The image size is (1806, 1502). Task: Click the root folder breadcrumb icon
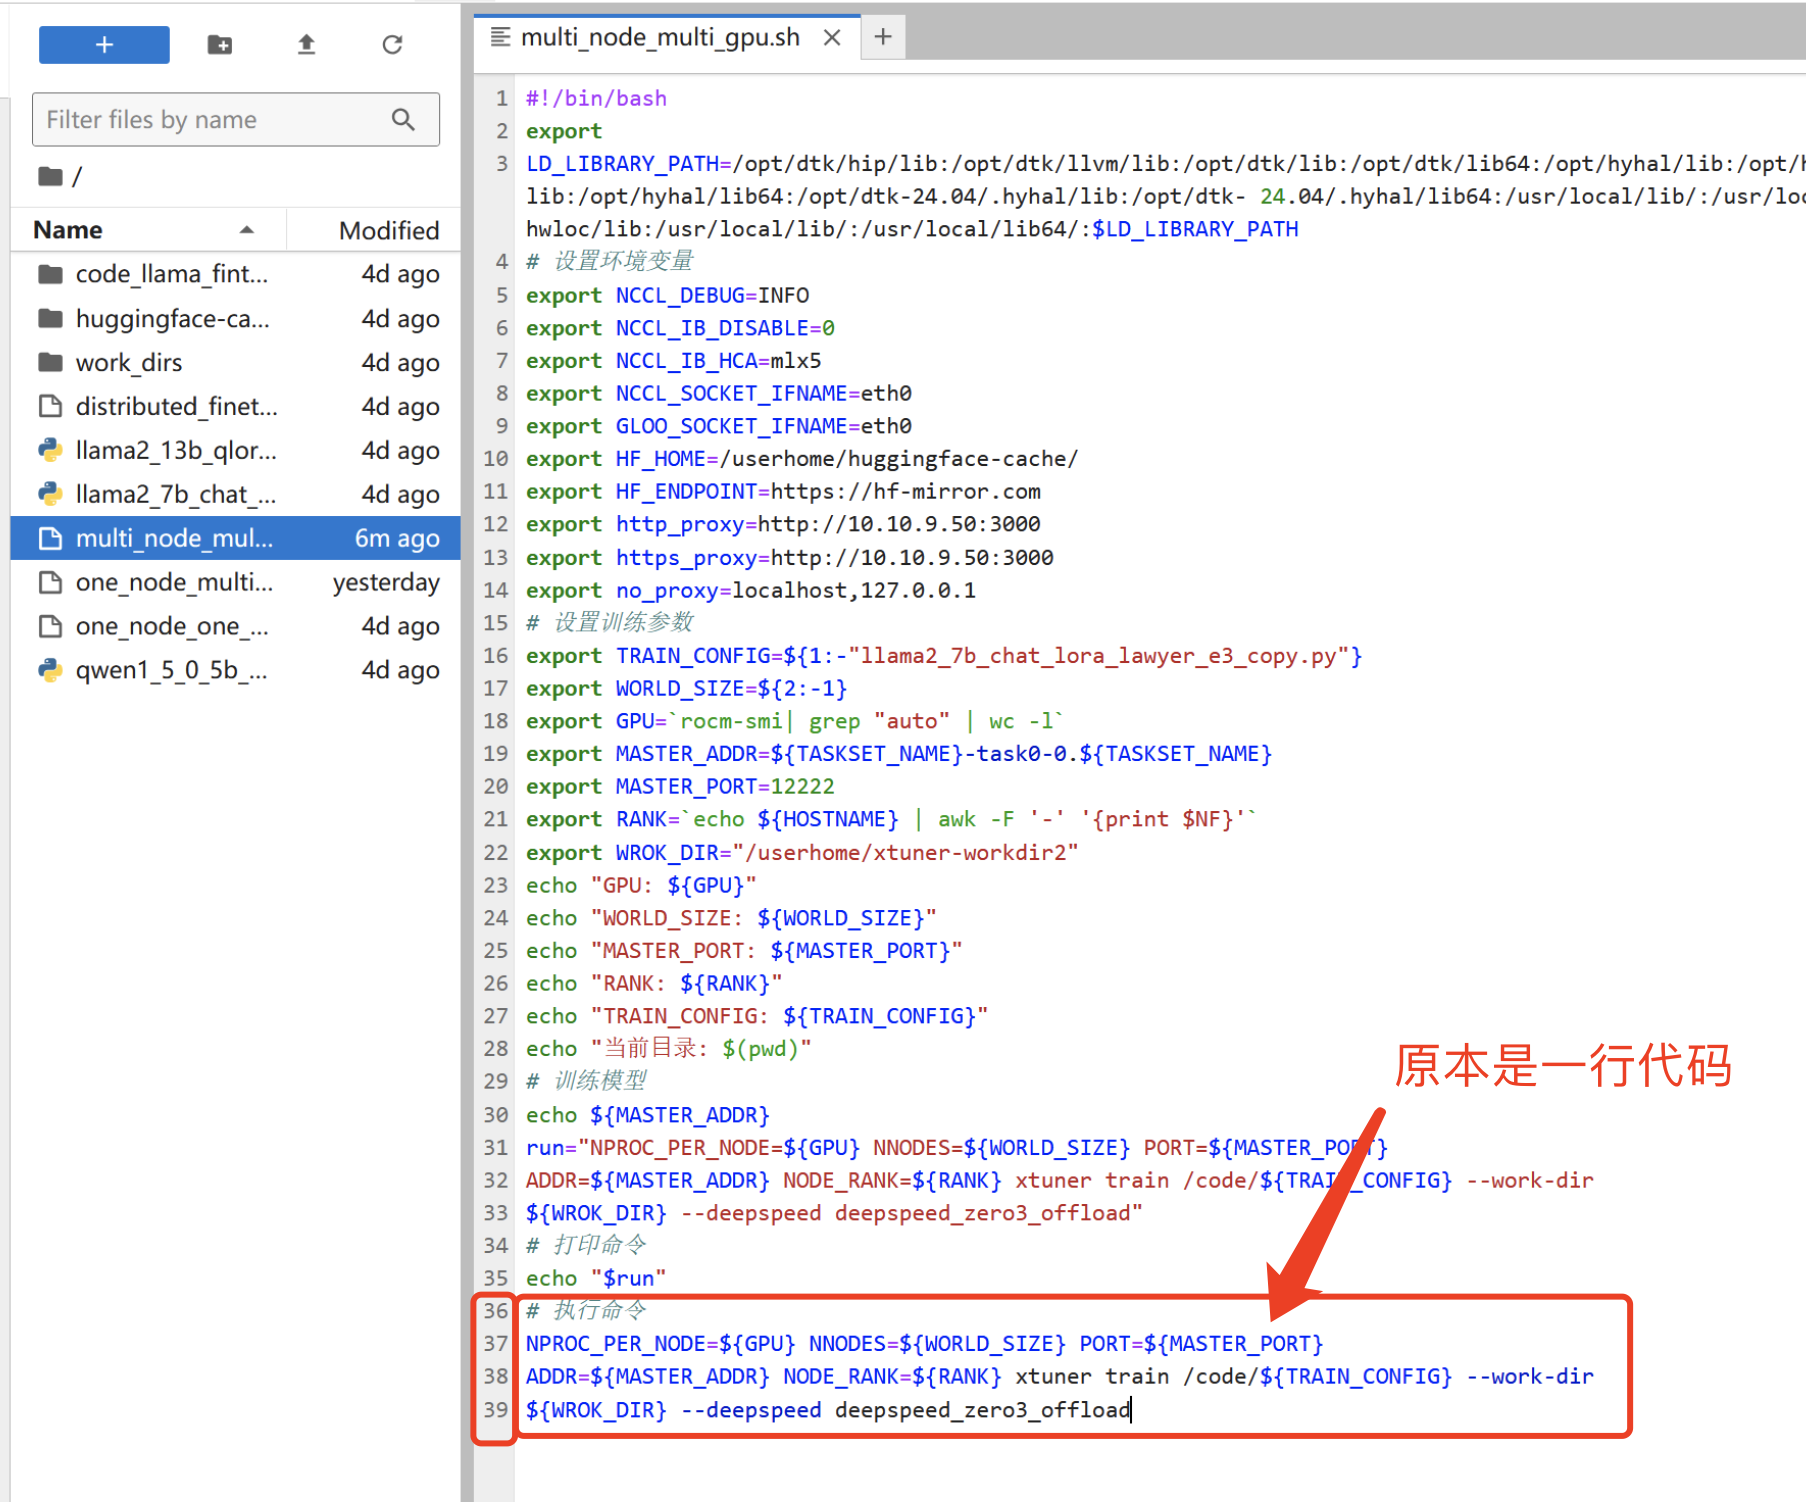[x=50, y=177]
